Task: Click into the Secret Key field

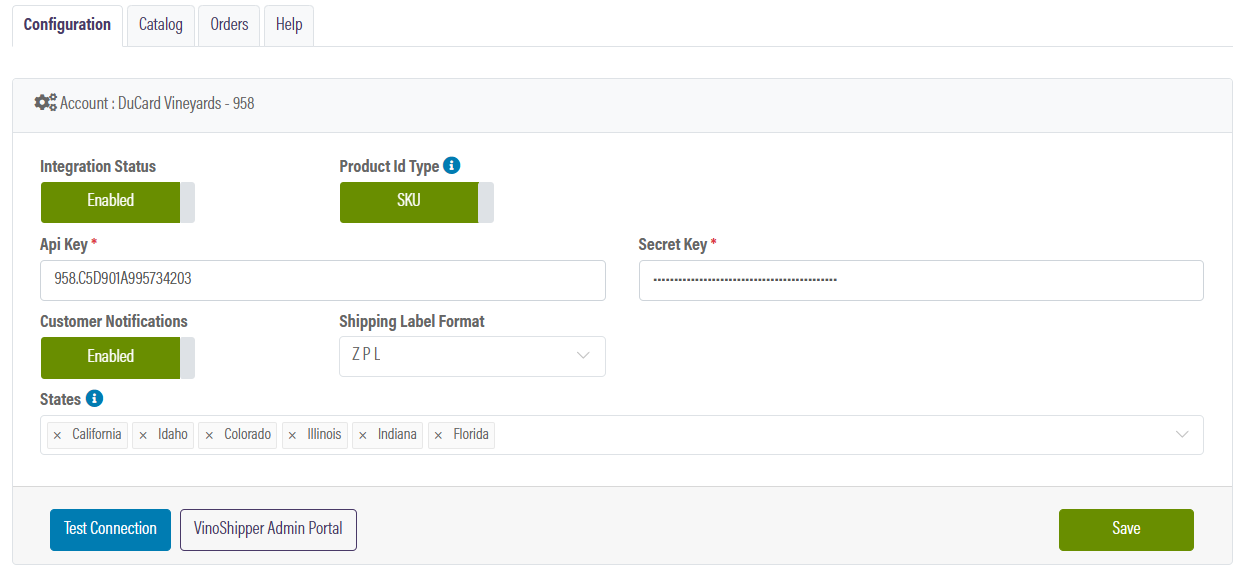Action: (x=921, y=280)
